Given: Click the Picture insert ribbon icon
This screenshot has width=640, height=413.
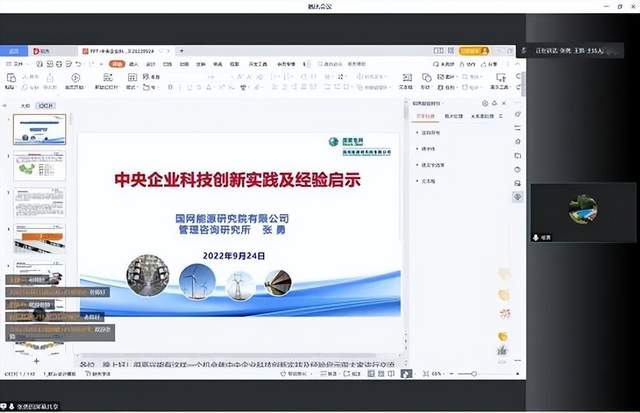Looking at the screenshot, I should click(440, 76).
